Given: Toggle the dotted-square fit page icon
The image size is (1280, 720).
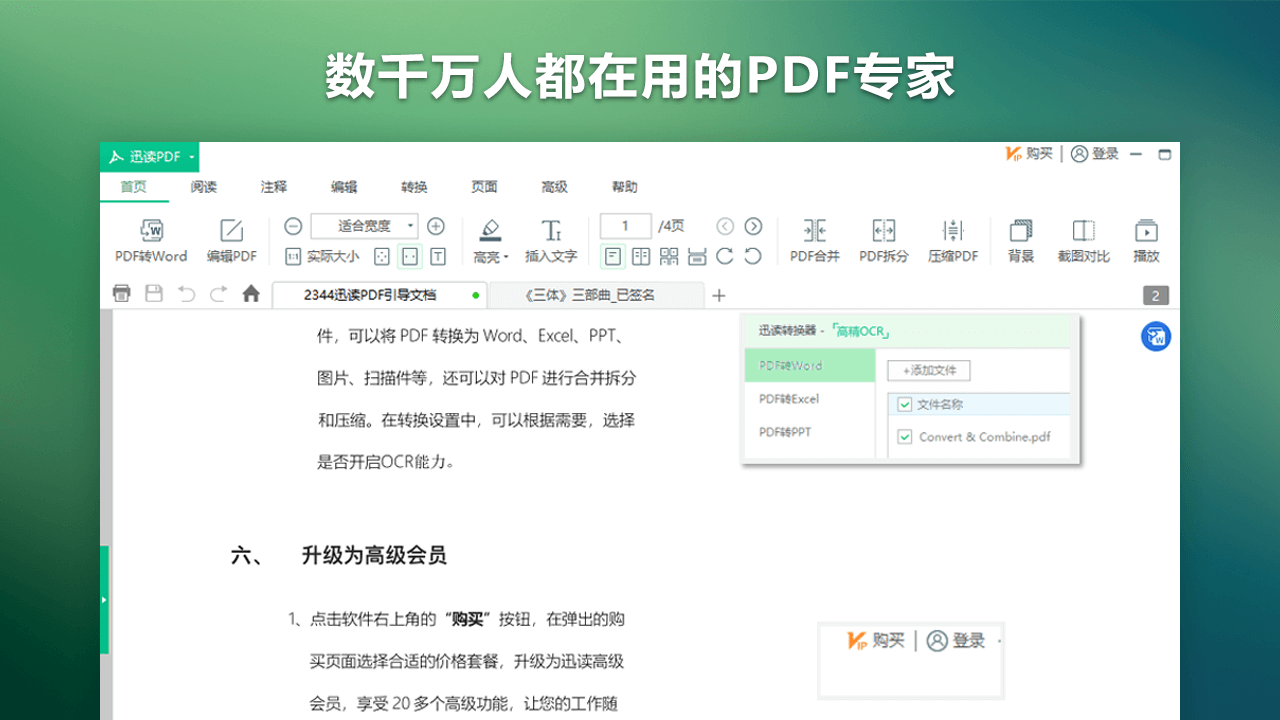Looking at the screenshot, I should (382, 257).
